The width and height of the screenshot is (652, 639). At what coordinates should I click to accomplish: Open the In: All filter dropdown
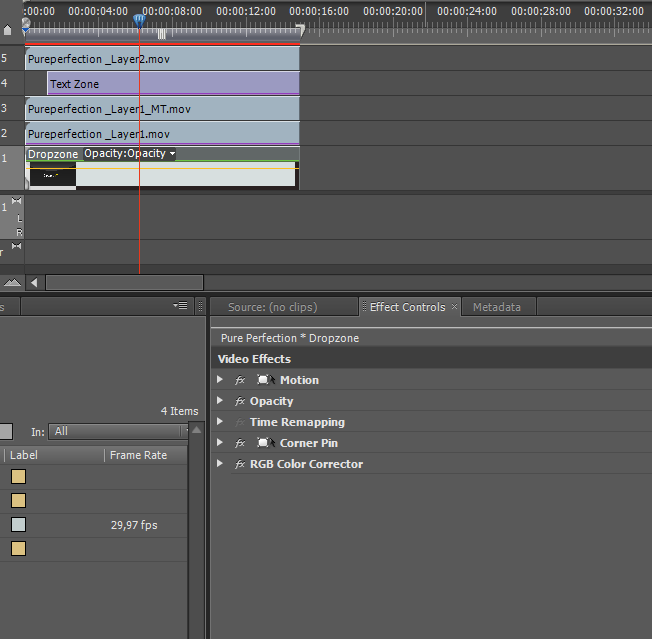click(x=118, y=432)
